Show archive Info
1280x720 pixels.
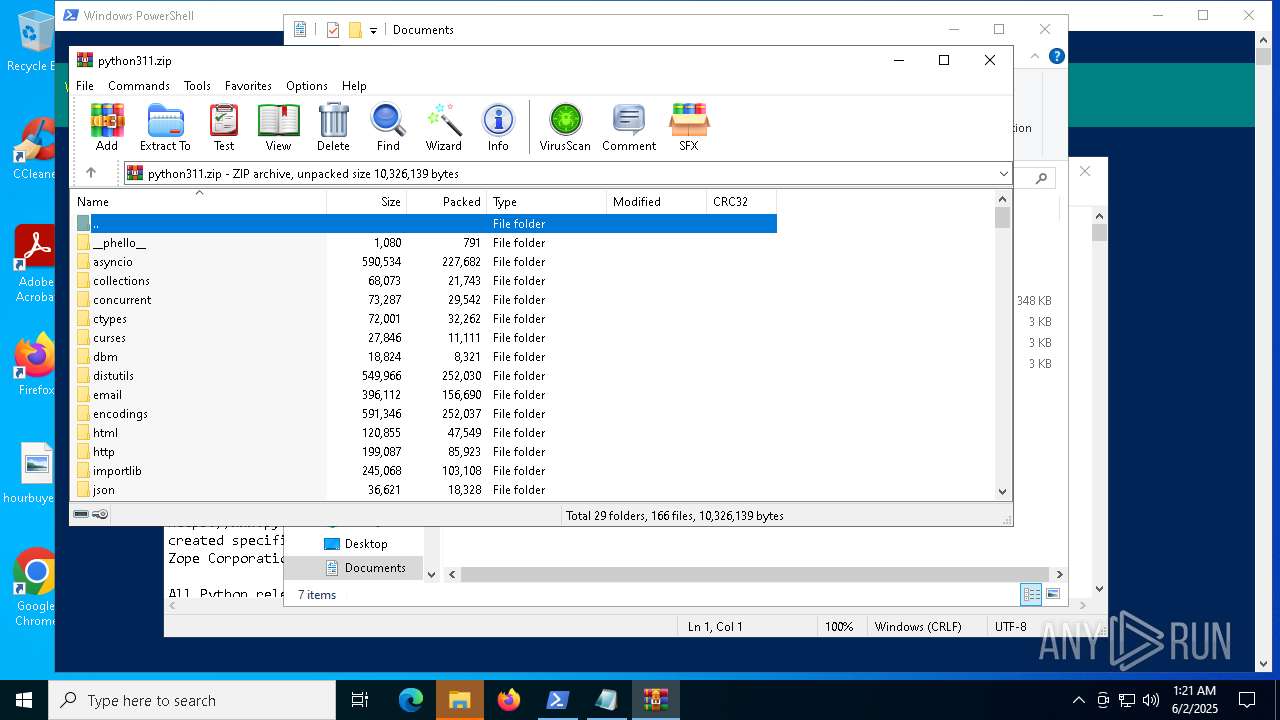click(x=498, y=127)
